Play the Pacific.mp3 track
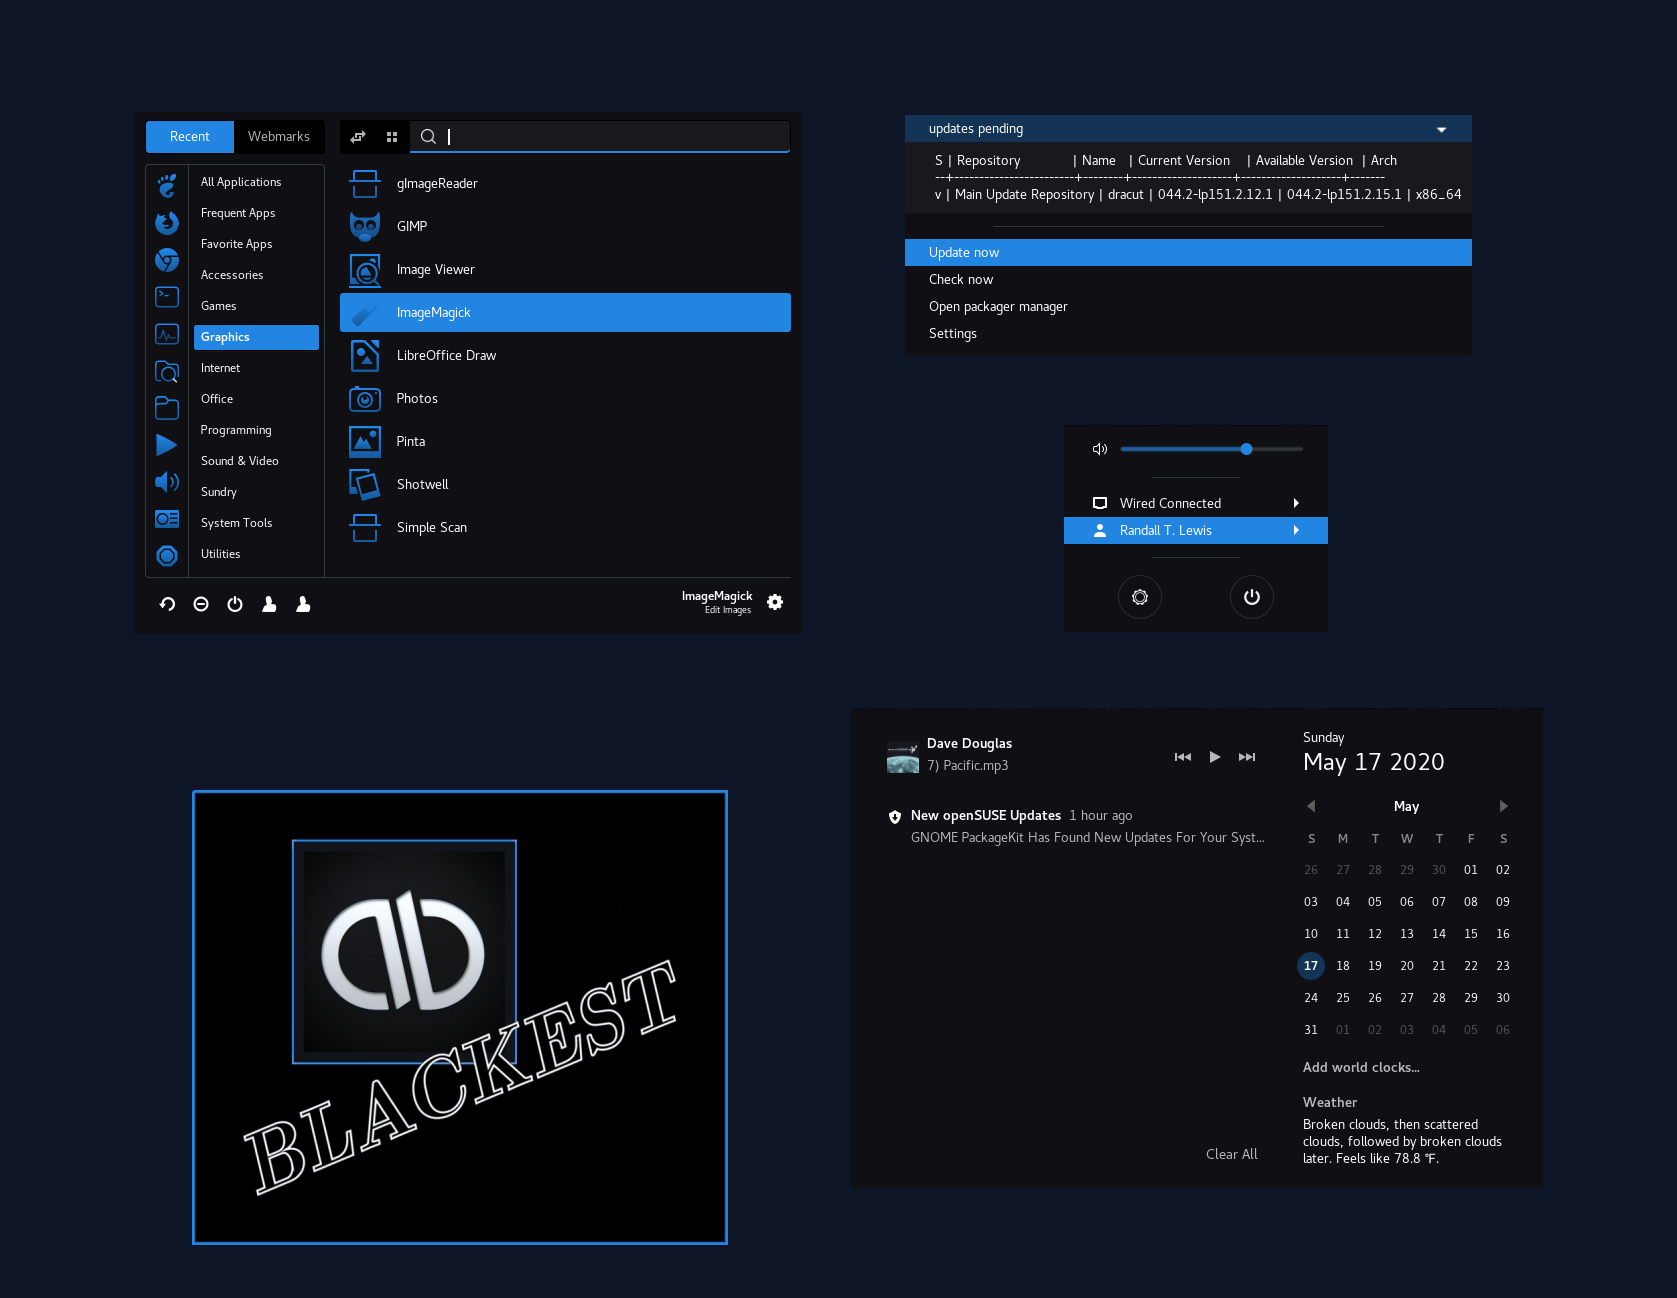The height and width of the screenshot is (1298, 1677). tap(1215, 757)
